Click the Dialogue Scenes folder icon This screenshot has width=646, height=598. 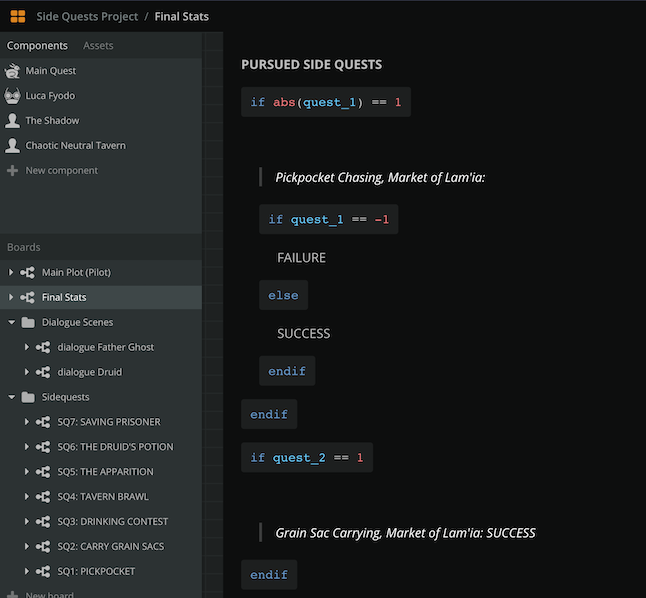pos(28,322)
